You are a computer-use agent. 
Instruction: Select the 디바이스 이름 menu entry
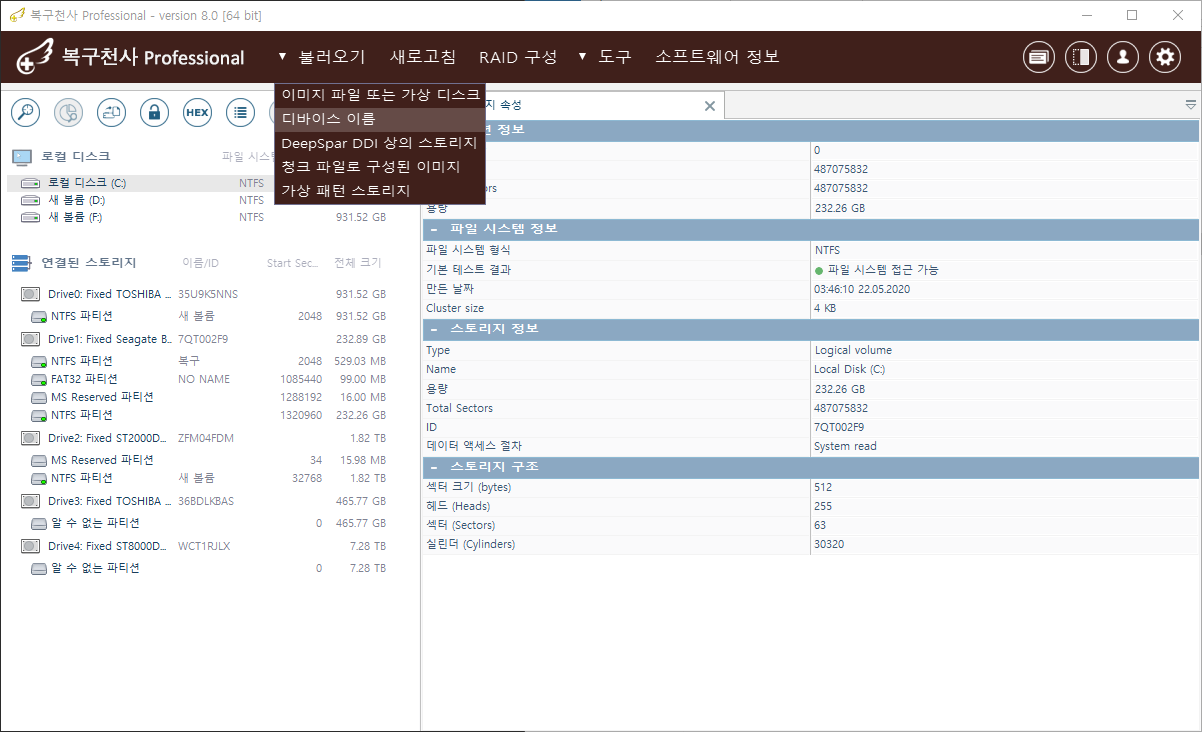tap(329, 119)
